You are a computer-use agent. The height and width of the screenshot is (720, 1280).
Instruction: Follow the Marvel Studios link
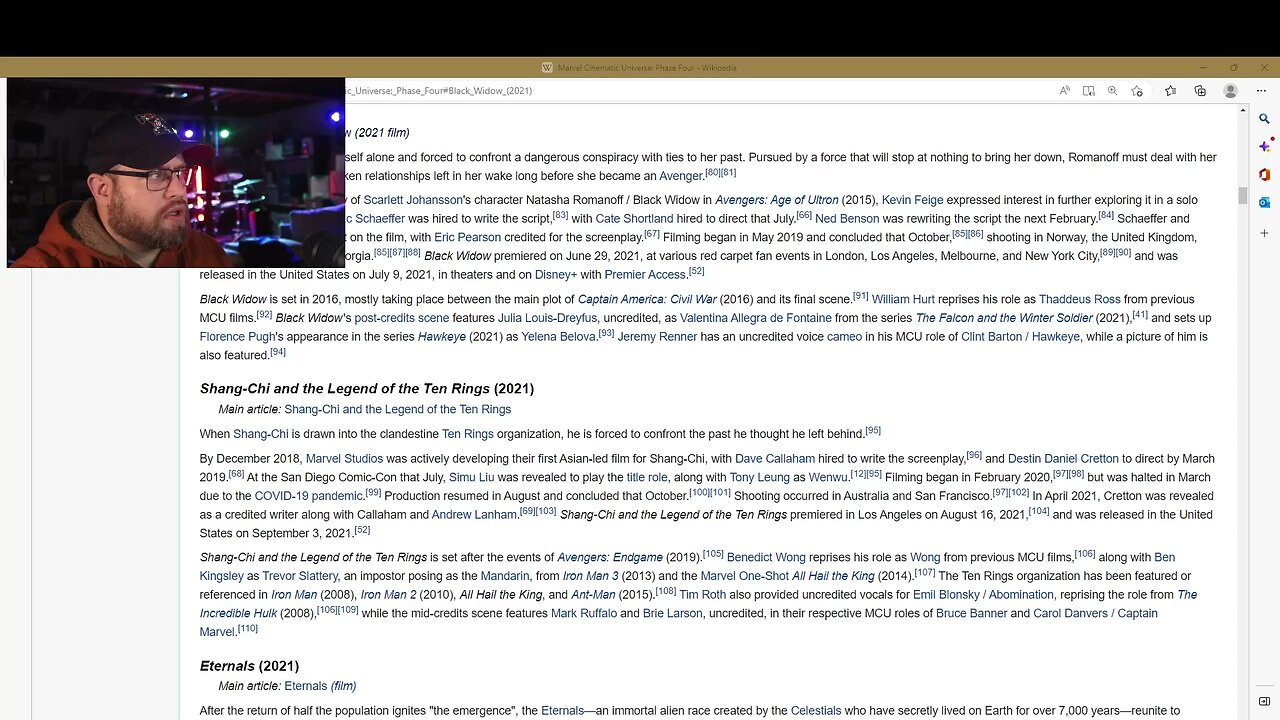pyautogui.click(x=344, y=459)
